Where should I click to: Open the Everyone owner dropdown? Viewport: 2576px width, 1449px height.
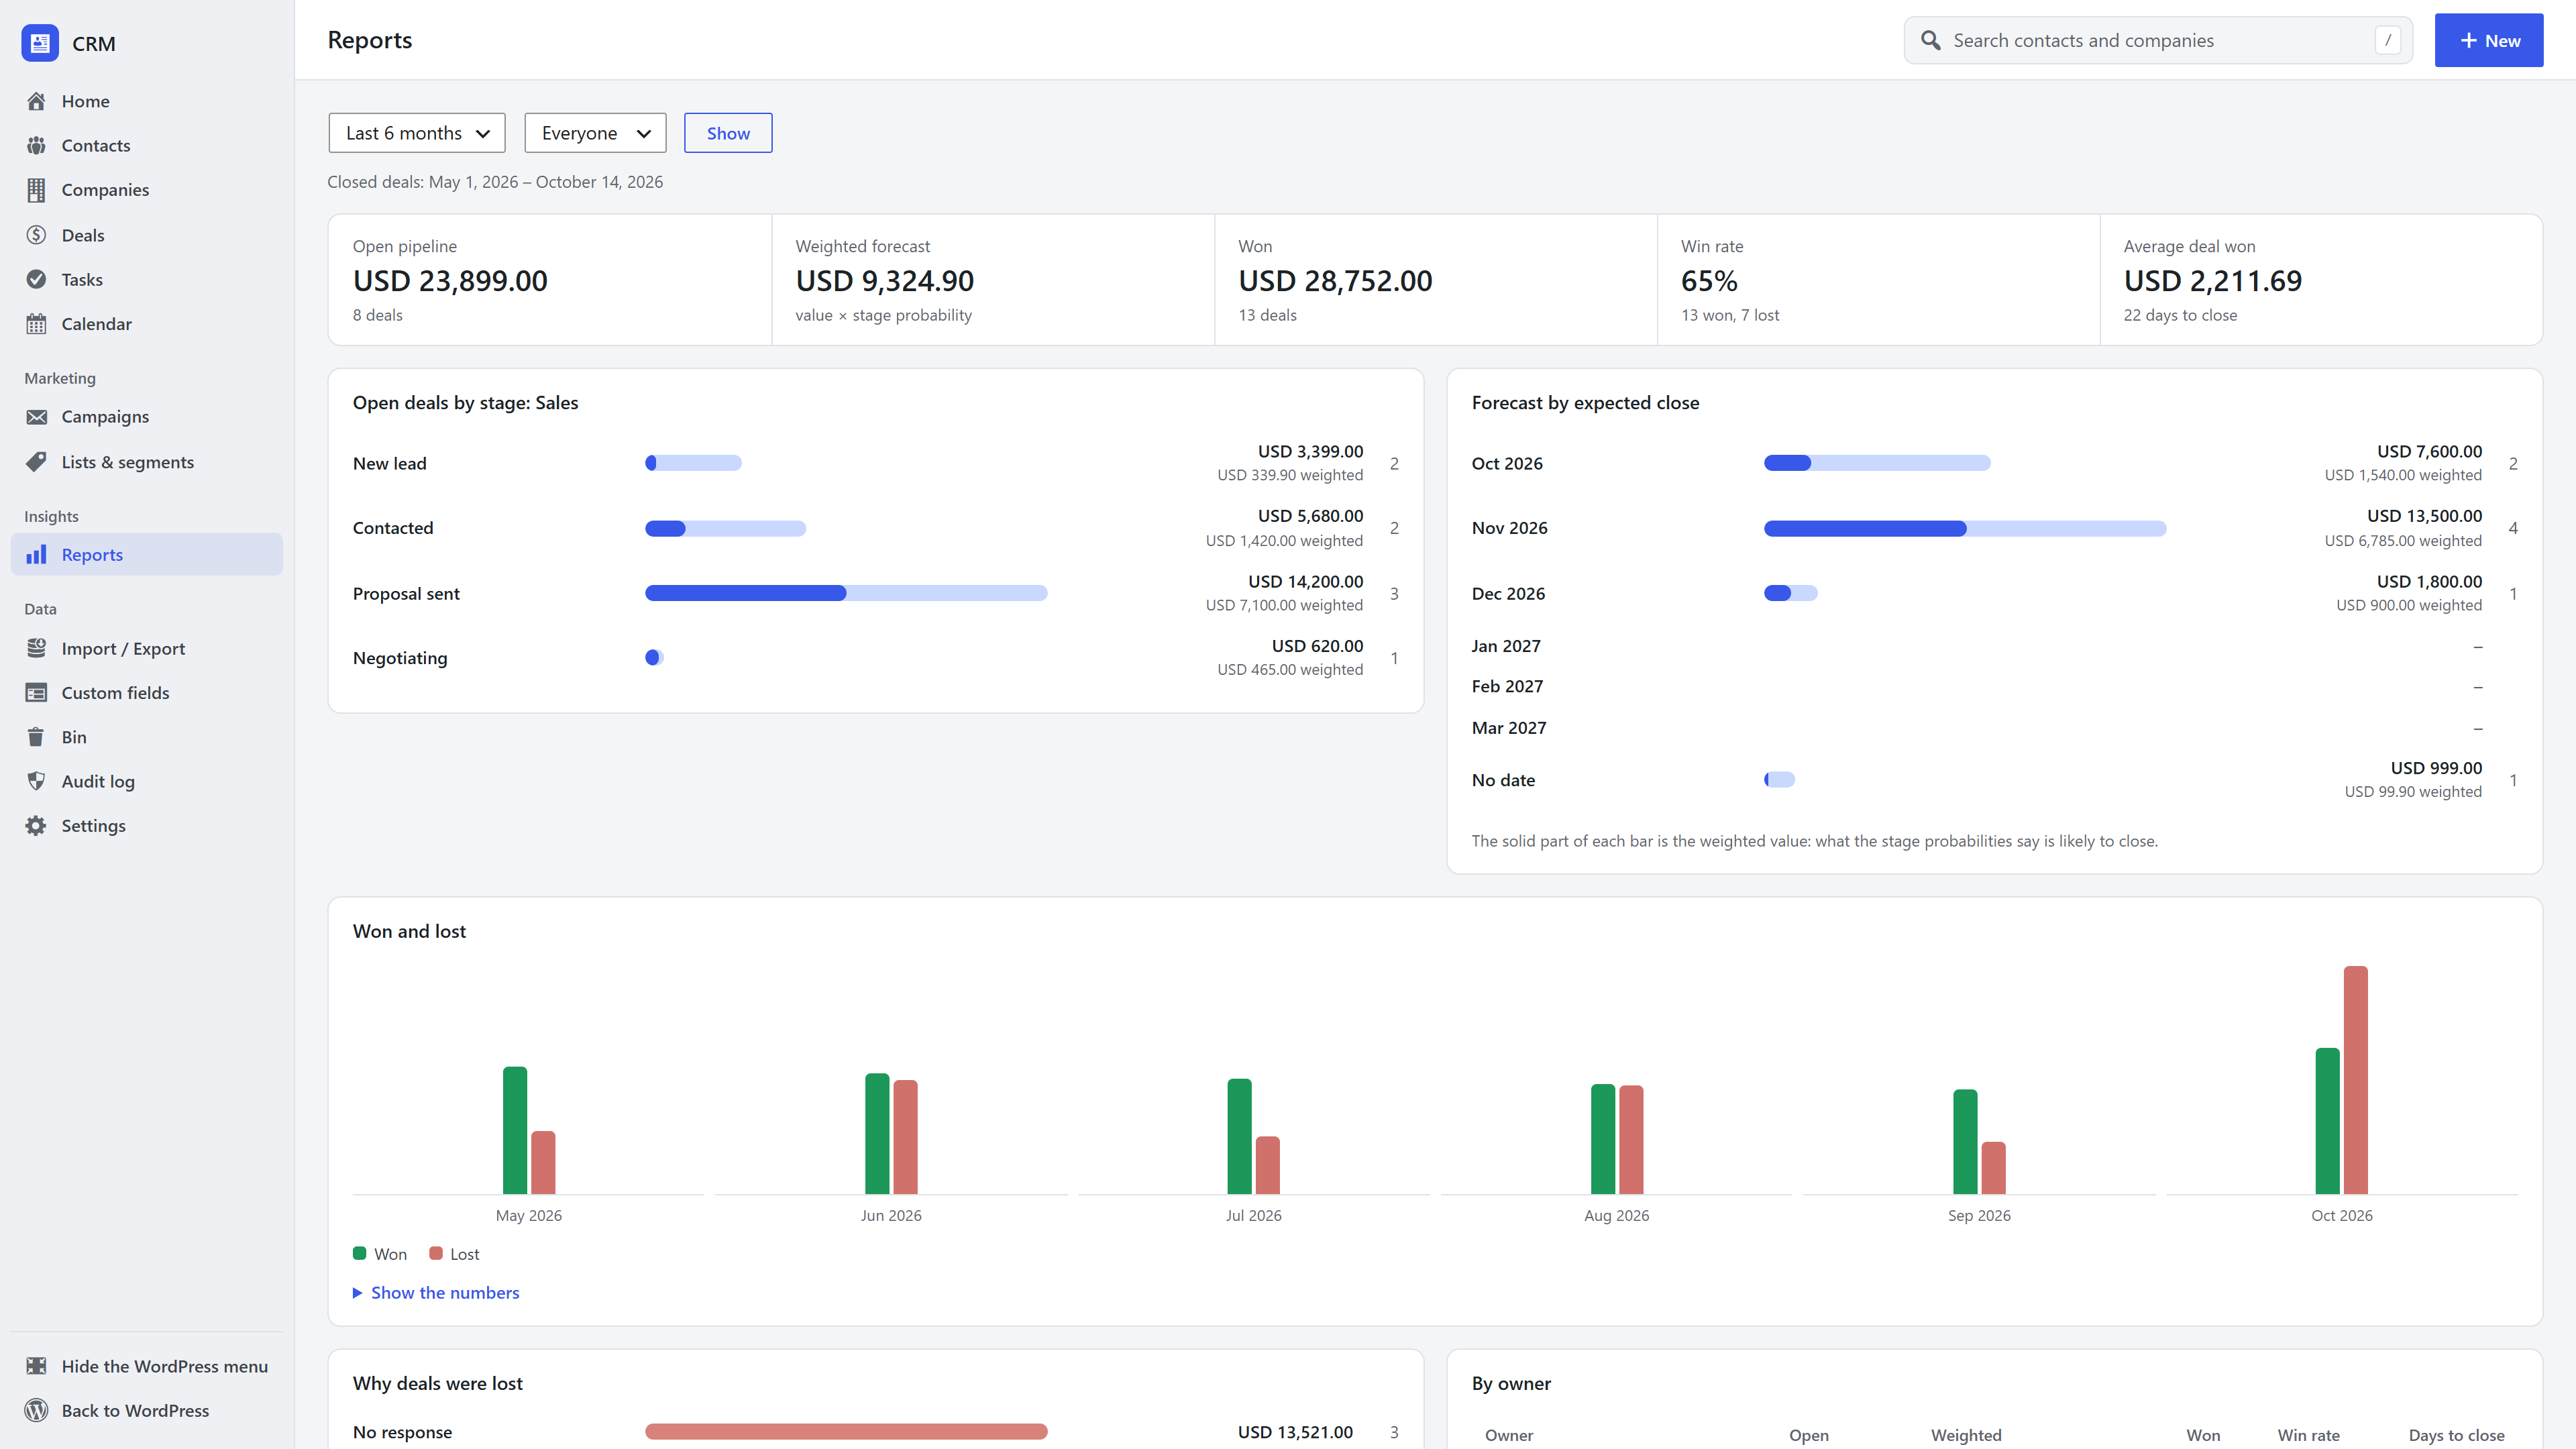click(595, 133)
